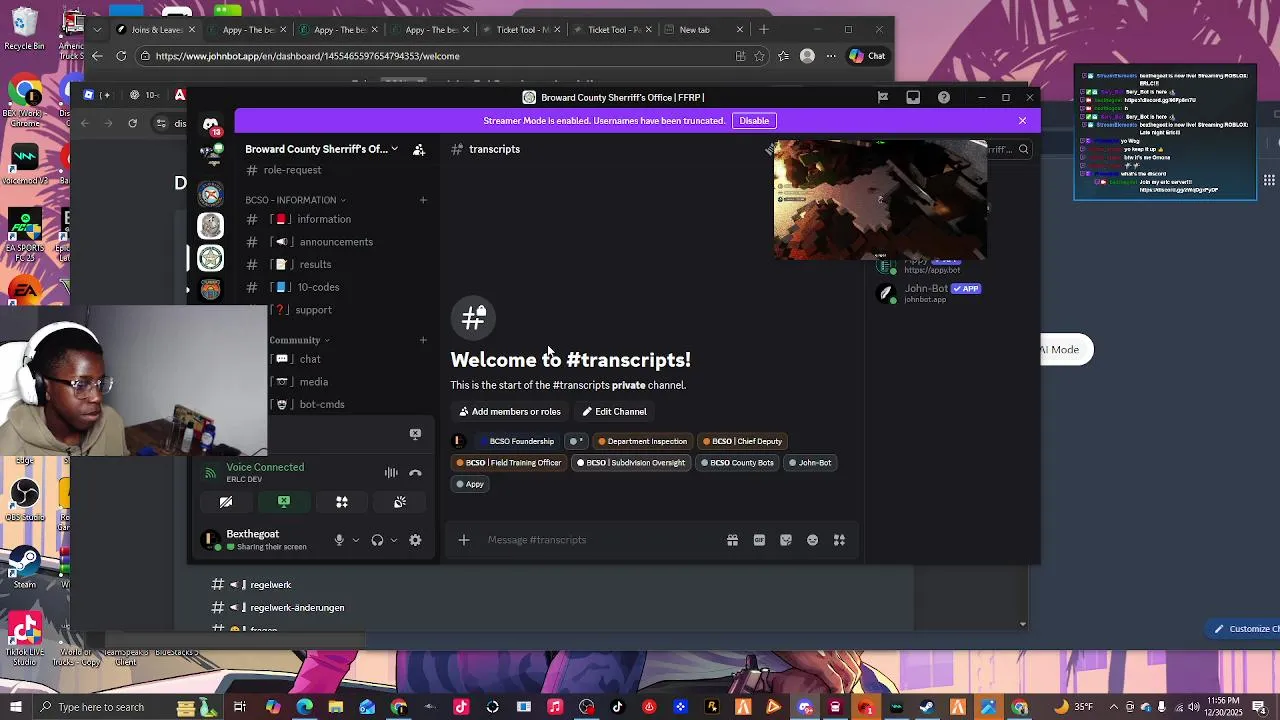Stop screen sharing with green monitor button
Viewport: 1280px width, 720px height.
click(284, 502)
